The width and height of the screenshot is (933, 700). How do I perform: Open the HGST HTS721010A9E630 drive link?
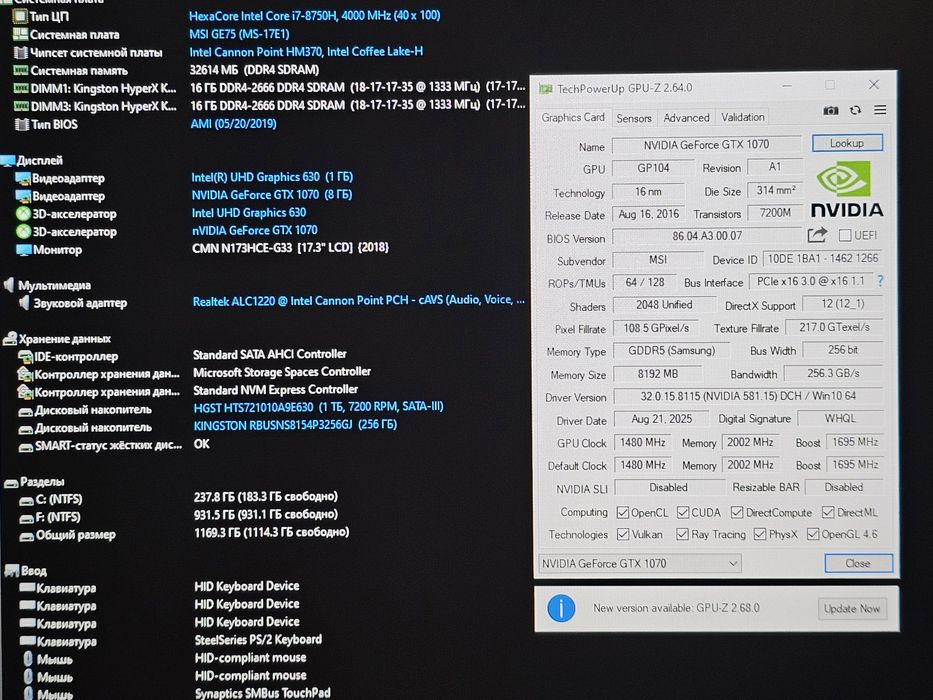(x=318, y=407)
